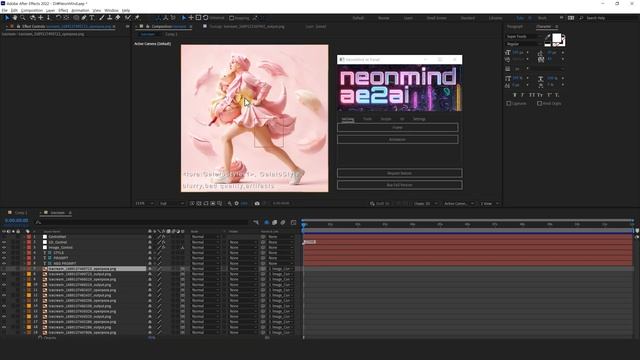Open the 1 View layout dropdown

pos(489,203)
